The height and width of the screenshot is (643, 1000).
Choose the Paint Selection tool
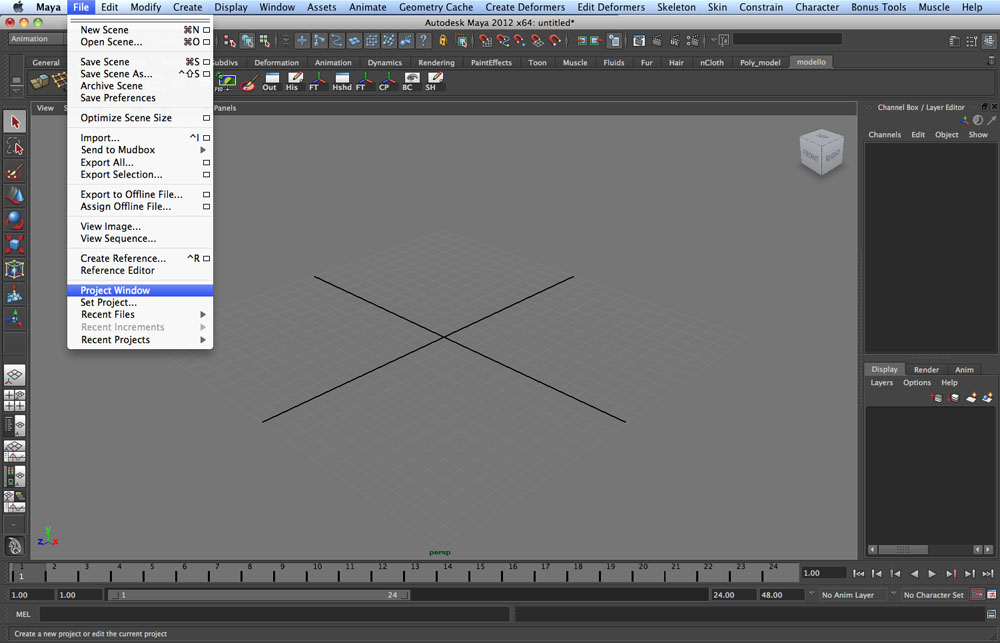click(15, 172)
